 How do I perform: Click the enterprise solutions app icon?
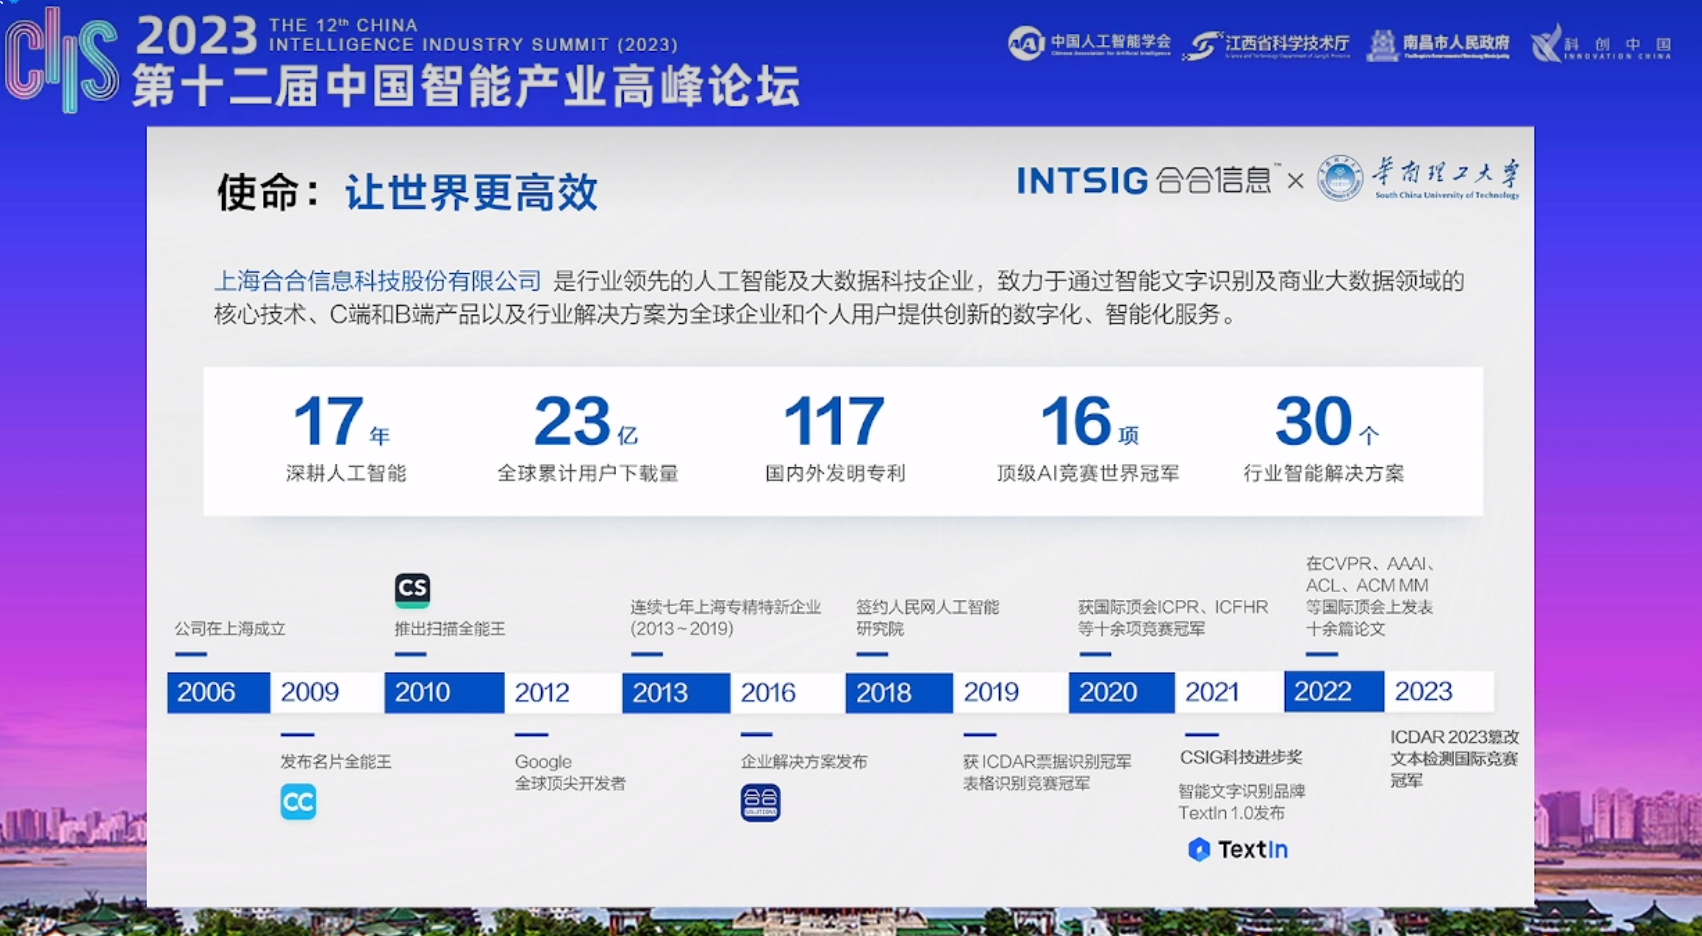click(760, 802)
